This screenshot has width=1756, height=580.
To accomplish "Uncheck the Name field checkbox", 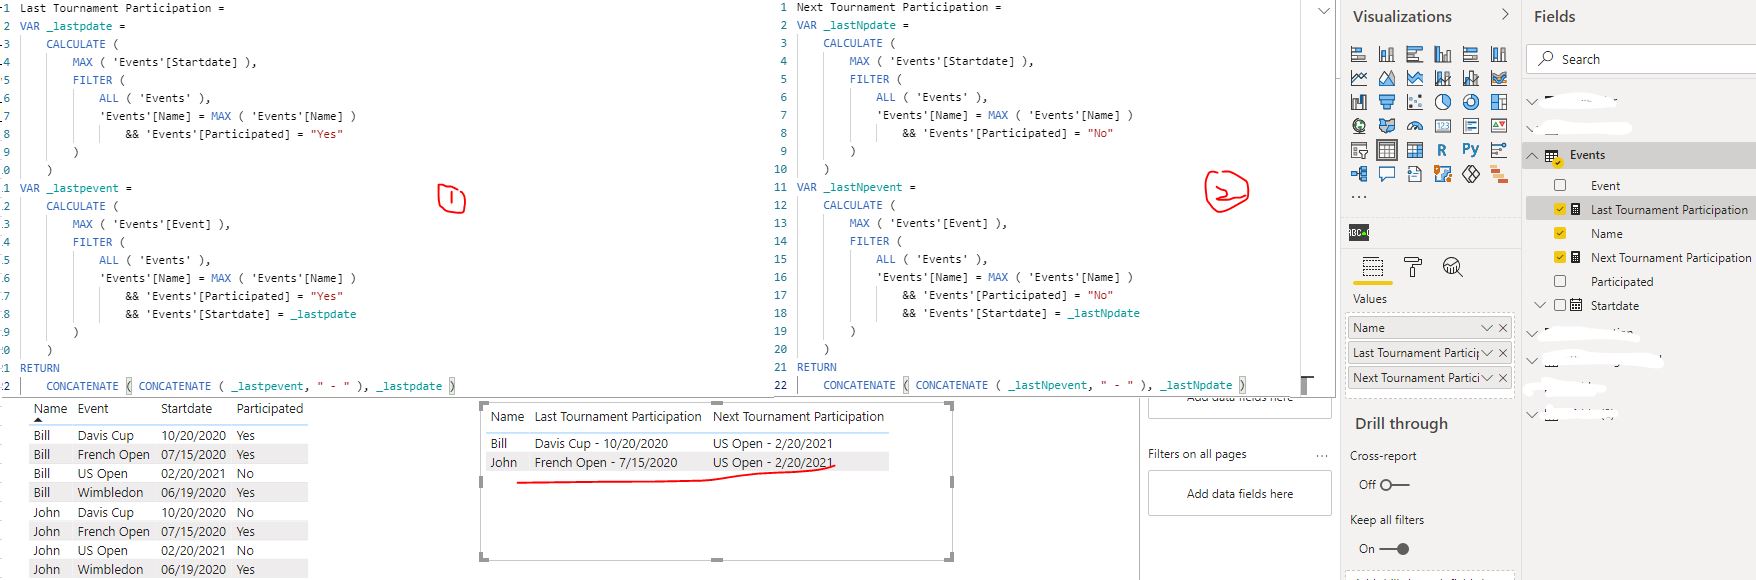I will point(1560,233).
